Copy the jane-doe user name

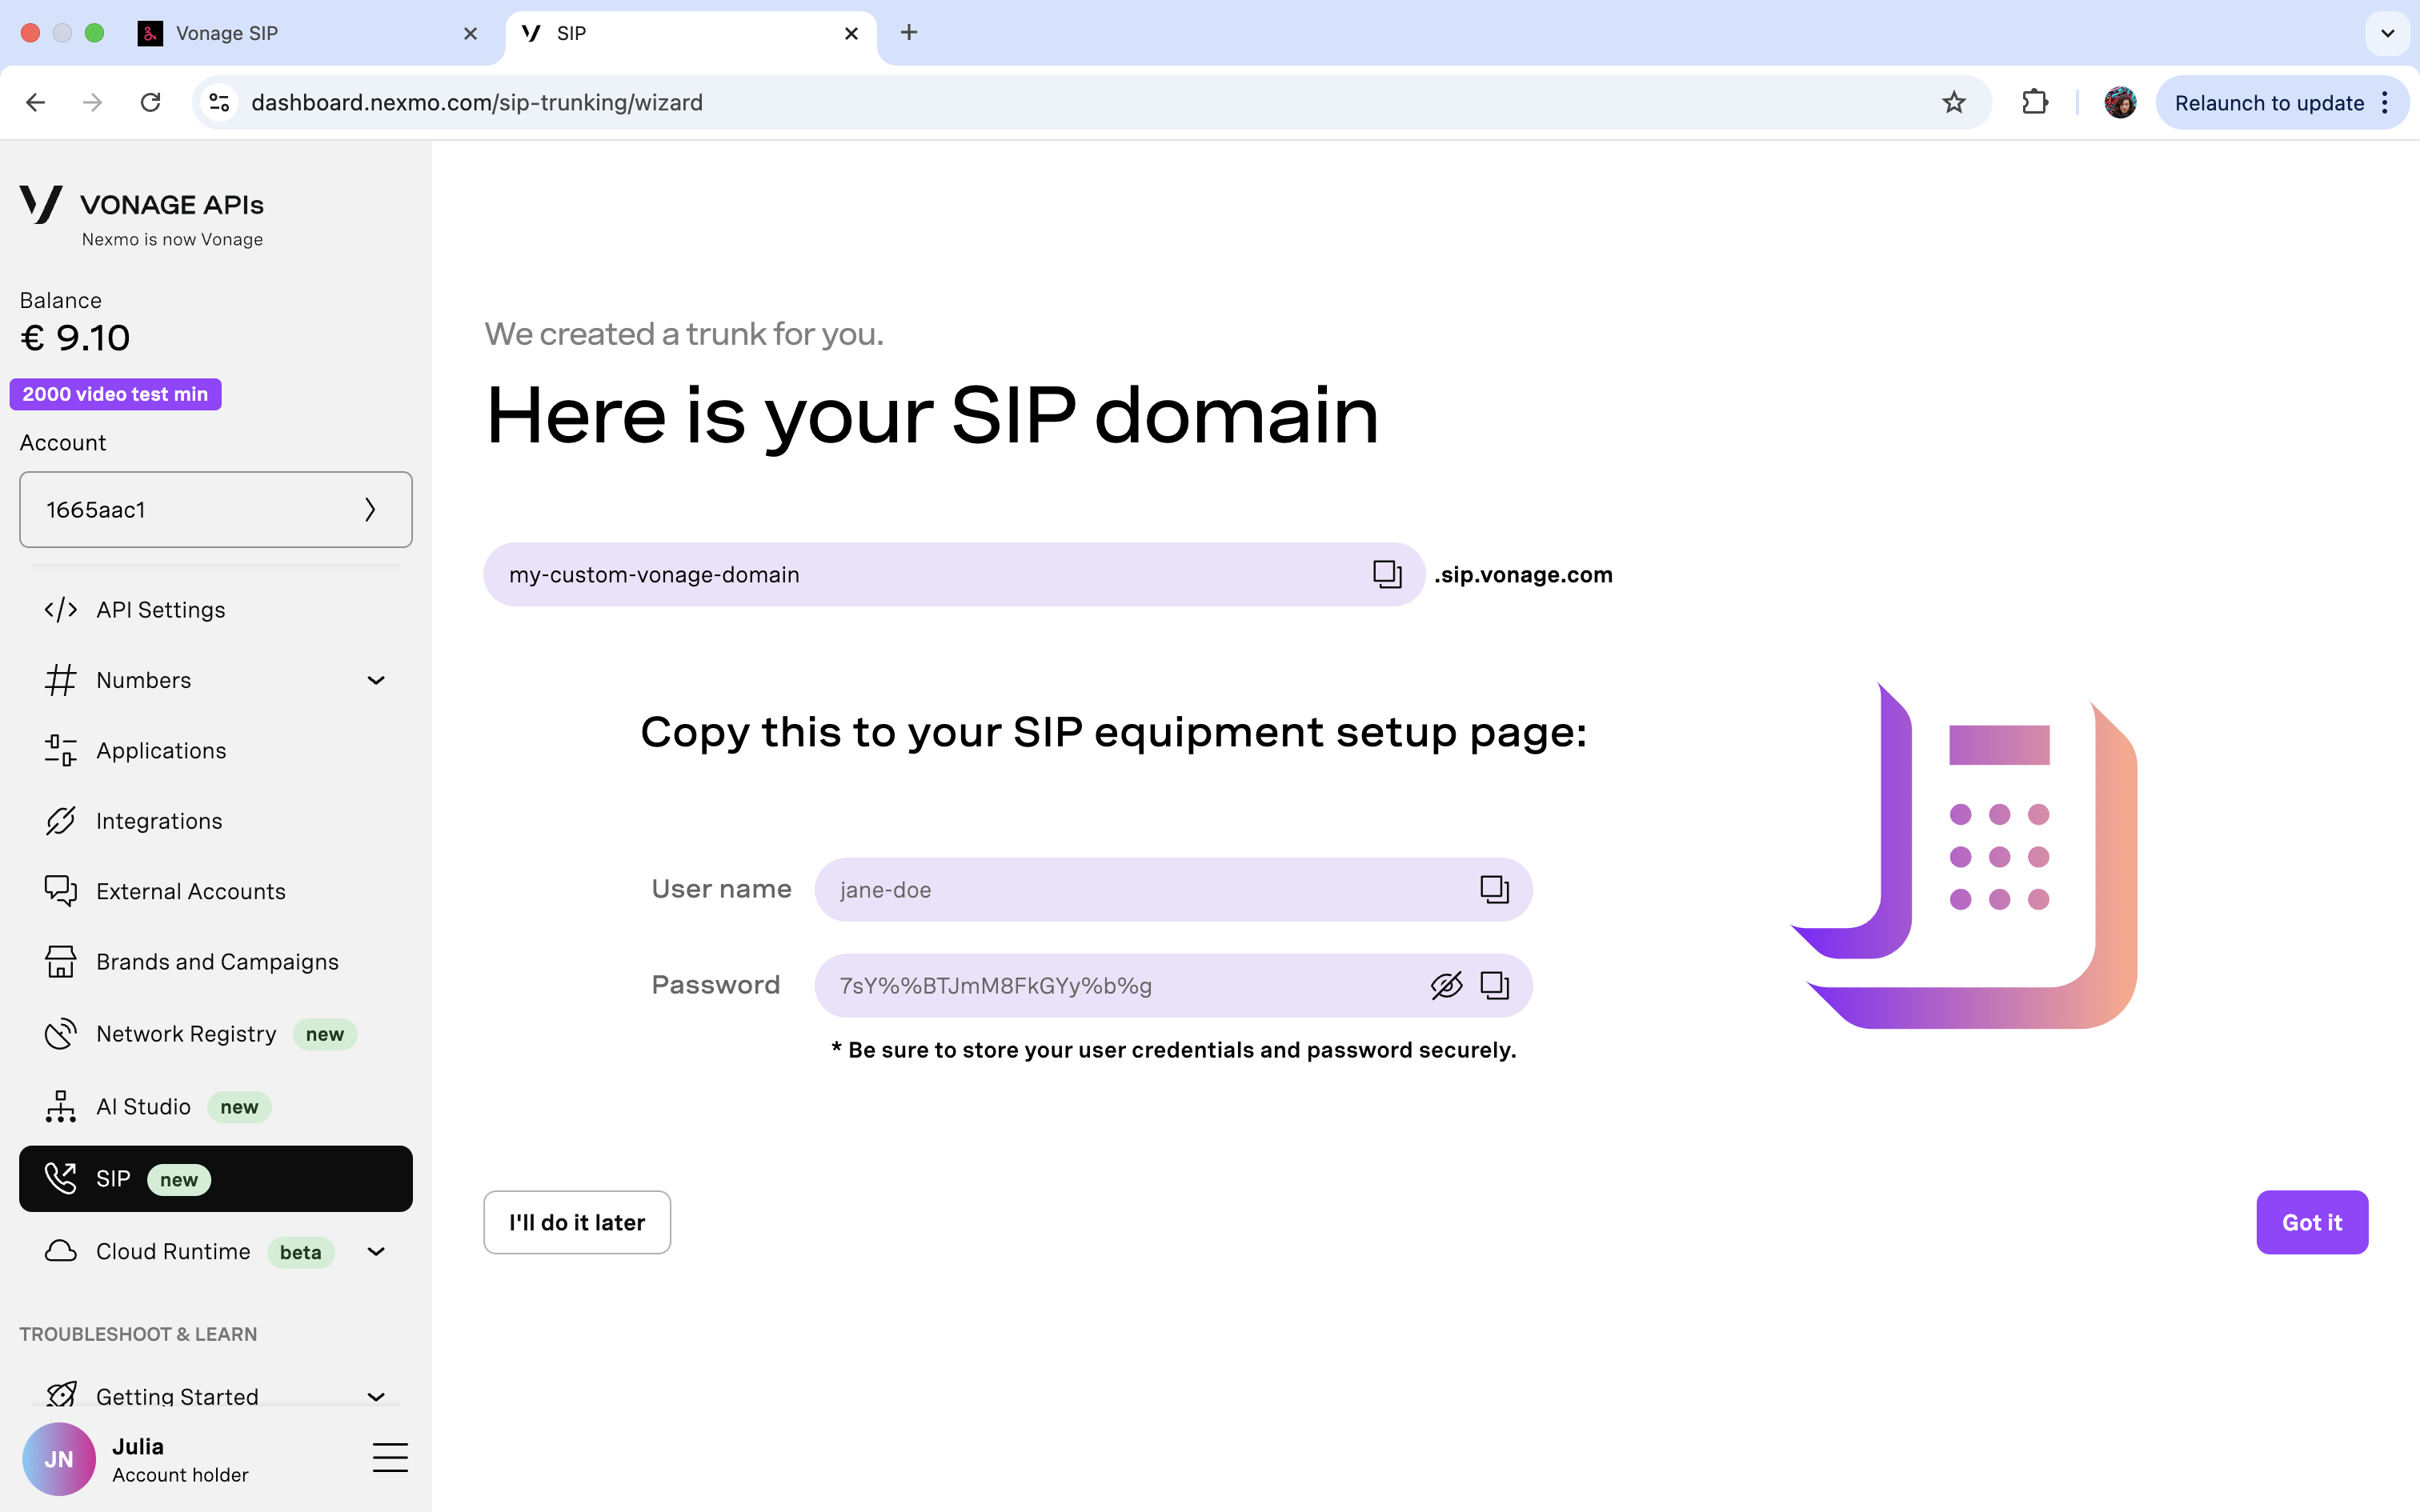[x=1494, y=889]
